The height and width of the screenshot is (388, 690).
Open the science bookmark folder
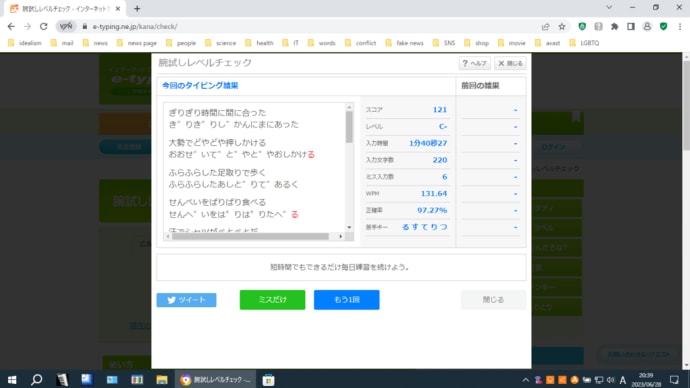[x=220, y=43]
